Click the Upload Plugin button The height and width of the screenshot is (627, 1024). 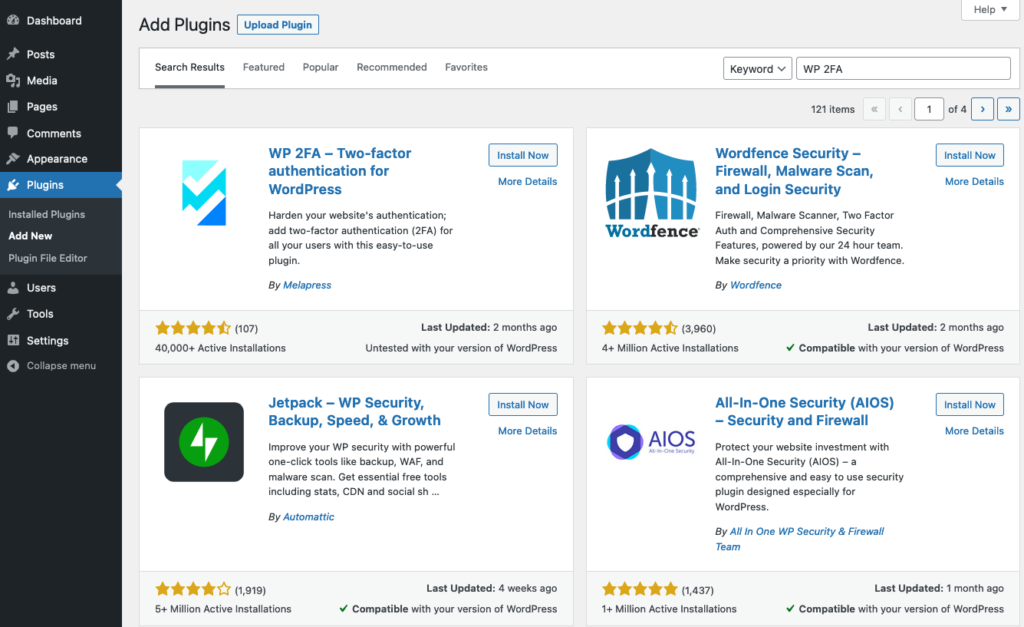[278, 25]
